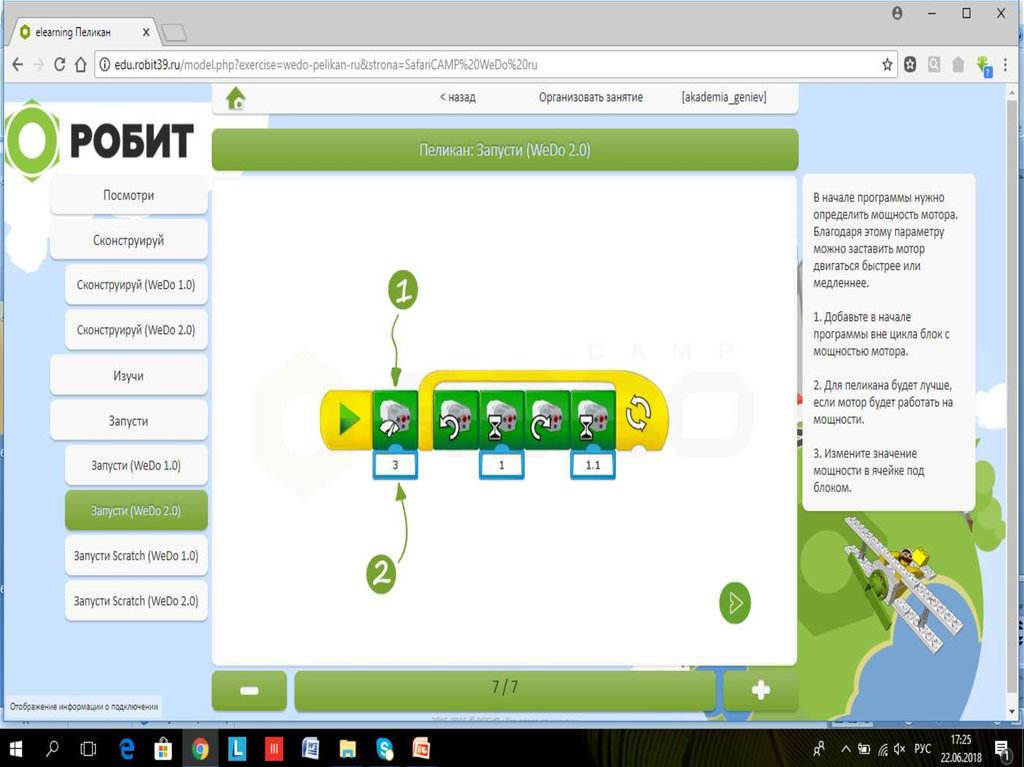Open Chrome from the taskbar

(199, 749)
